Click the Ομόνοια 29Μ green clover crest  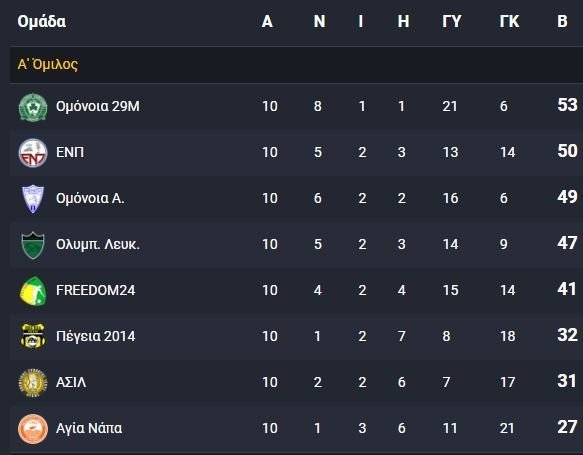[x=33, y=107]
